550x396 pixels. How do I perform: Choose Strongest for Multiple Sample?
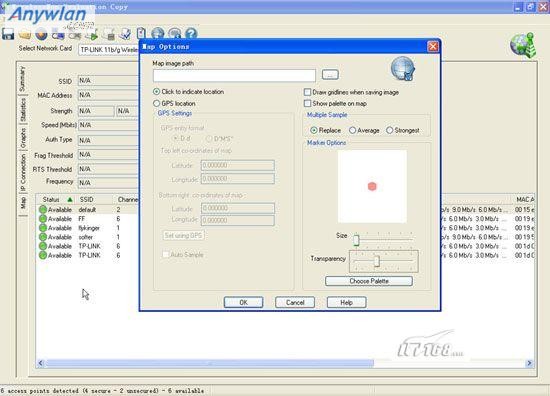389,130
